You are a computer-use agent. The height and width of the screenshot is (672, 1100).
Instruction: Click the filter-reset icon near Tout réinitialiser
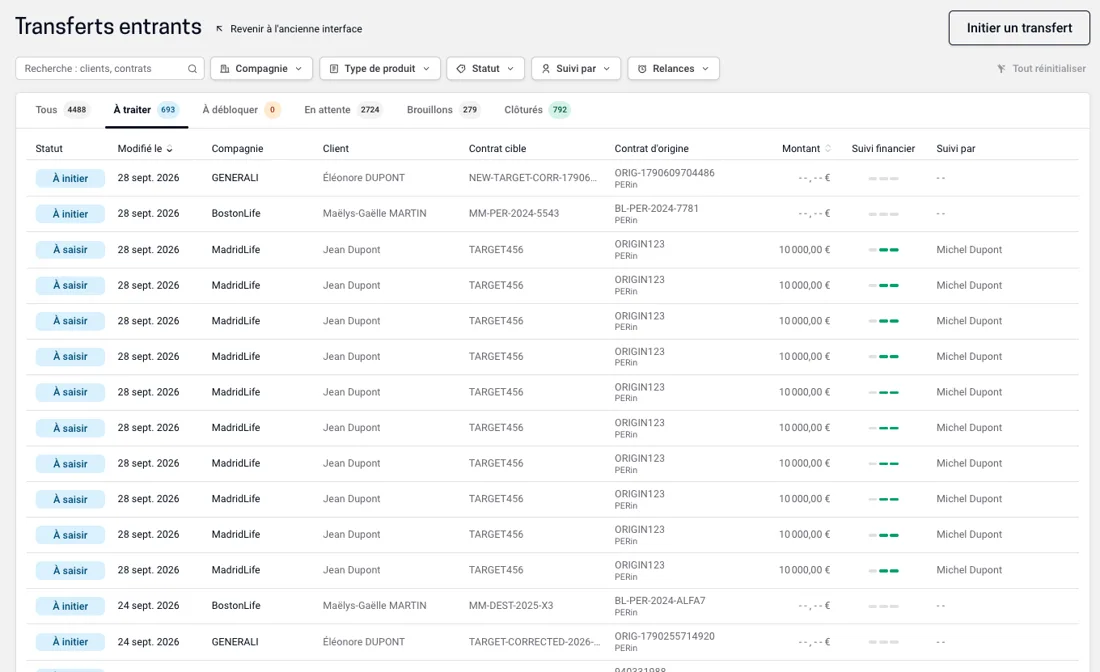pos(1002,69)
